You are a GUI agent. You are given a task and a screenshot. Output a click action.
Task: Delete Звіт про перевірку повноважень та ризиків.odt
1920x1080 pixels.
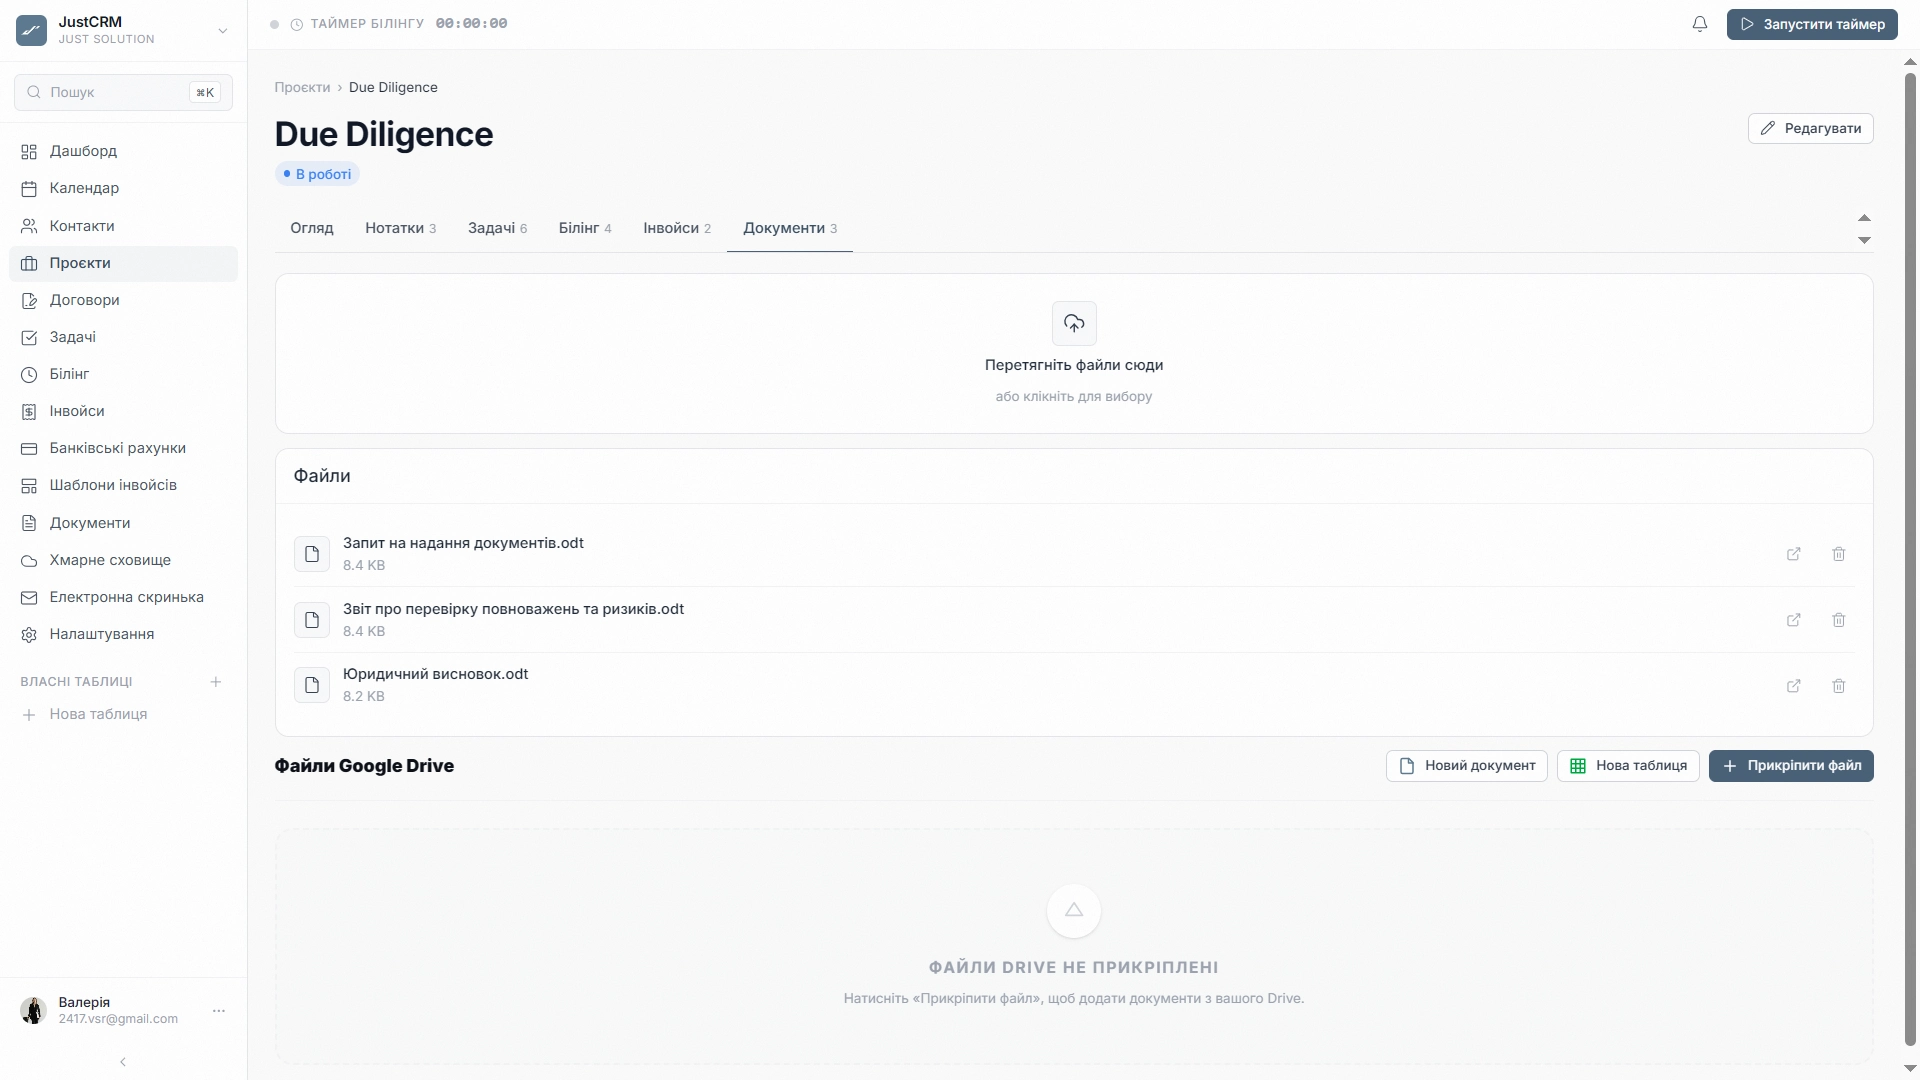pyautogui.click(x=1839, y=620)
